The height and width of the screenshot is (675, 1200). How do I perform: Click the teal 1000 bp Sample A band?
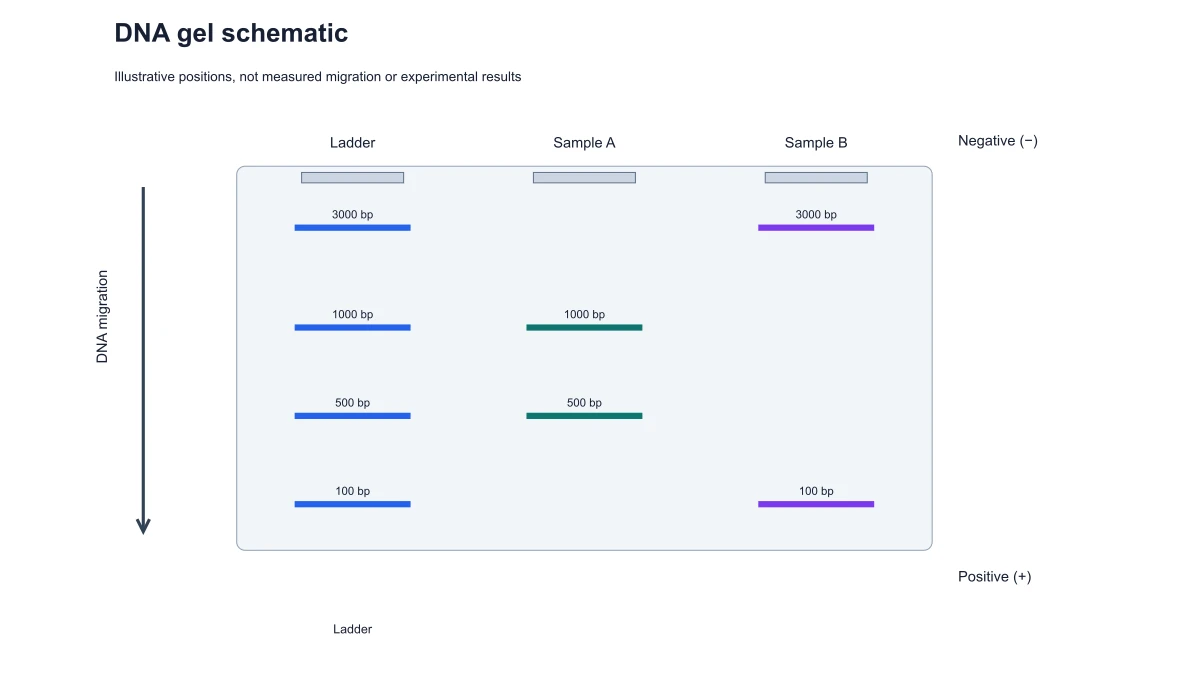(584, 328)
